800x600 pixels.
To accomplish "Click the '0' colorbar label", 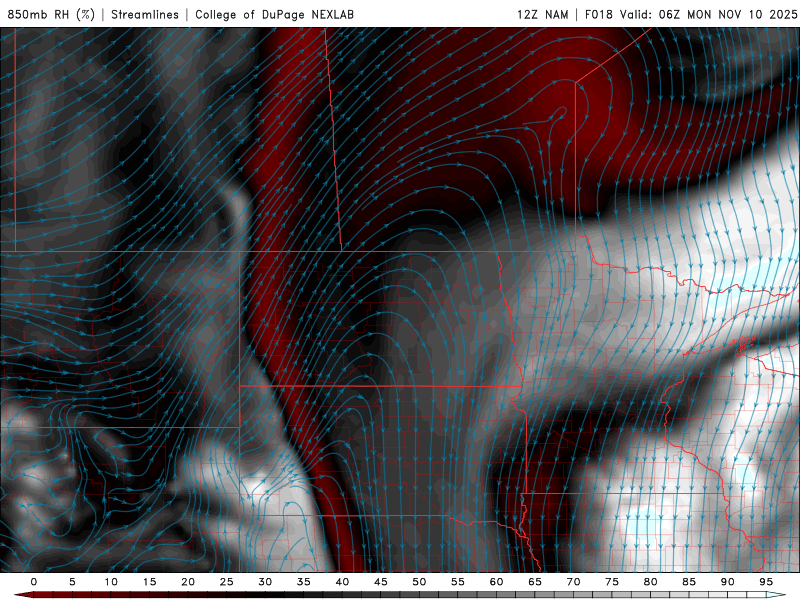I will [x=34, y=582].
